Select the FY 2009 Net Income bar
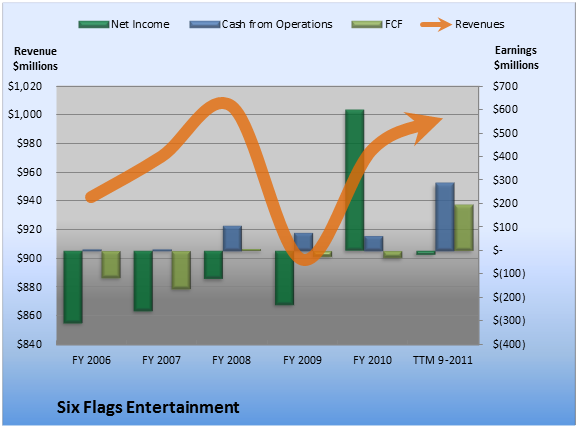The image size is (577, 427). 284,278
